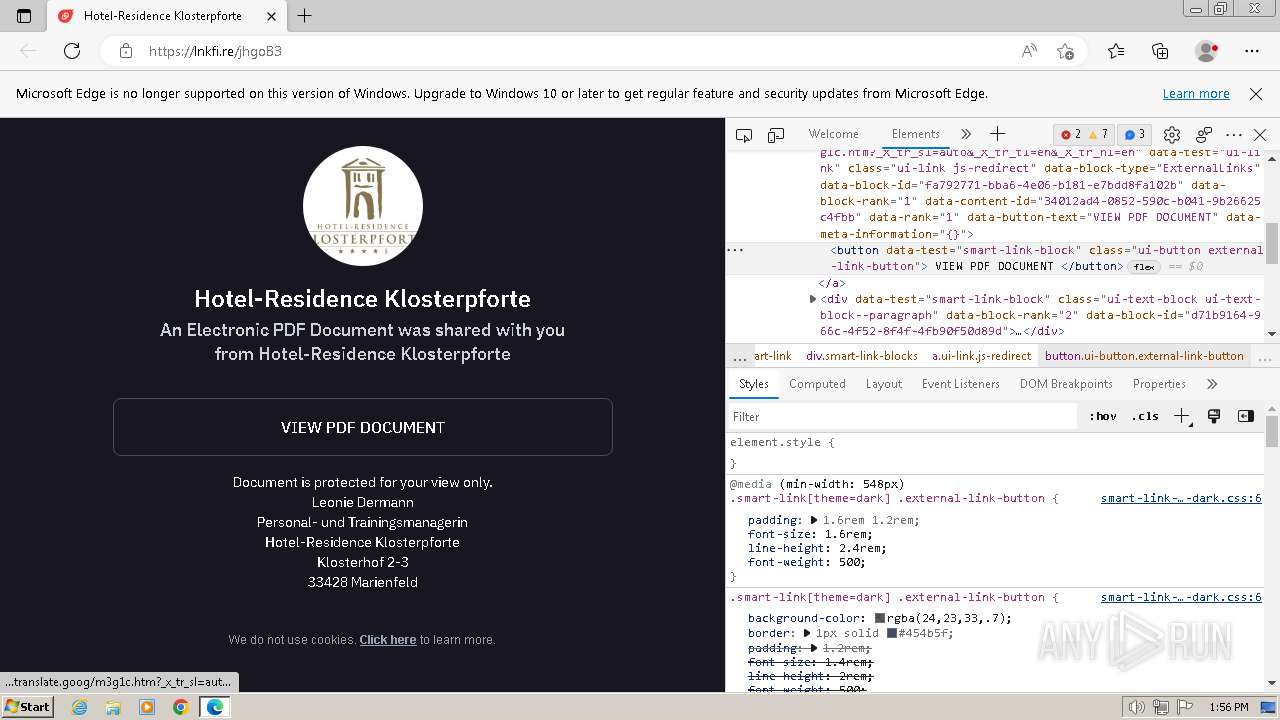Follow the Learn more link in notification
The image size is (1280, 720).
tap(1196, 94)
